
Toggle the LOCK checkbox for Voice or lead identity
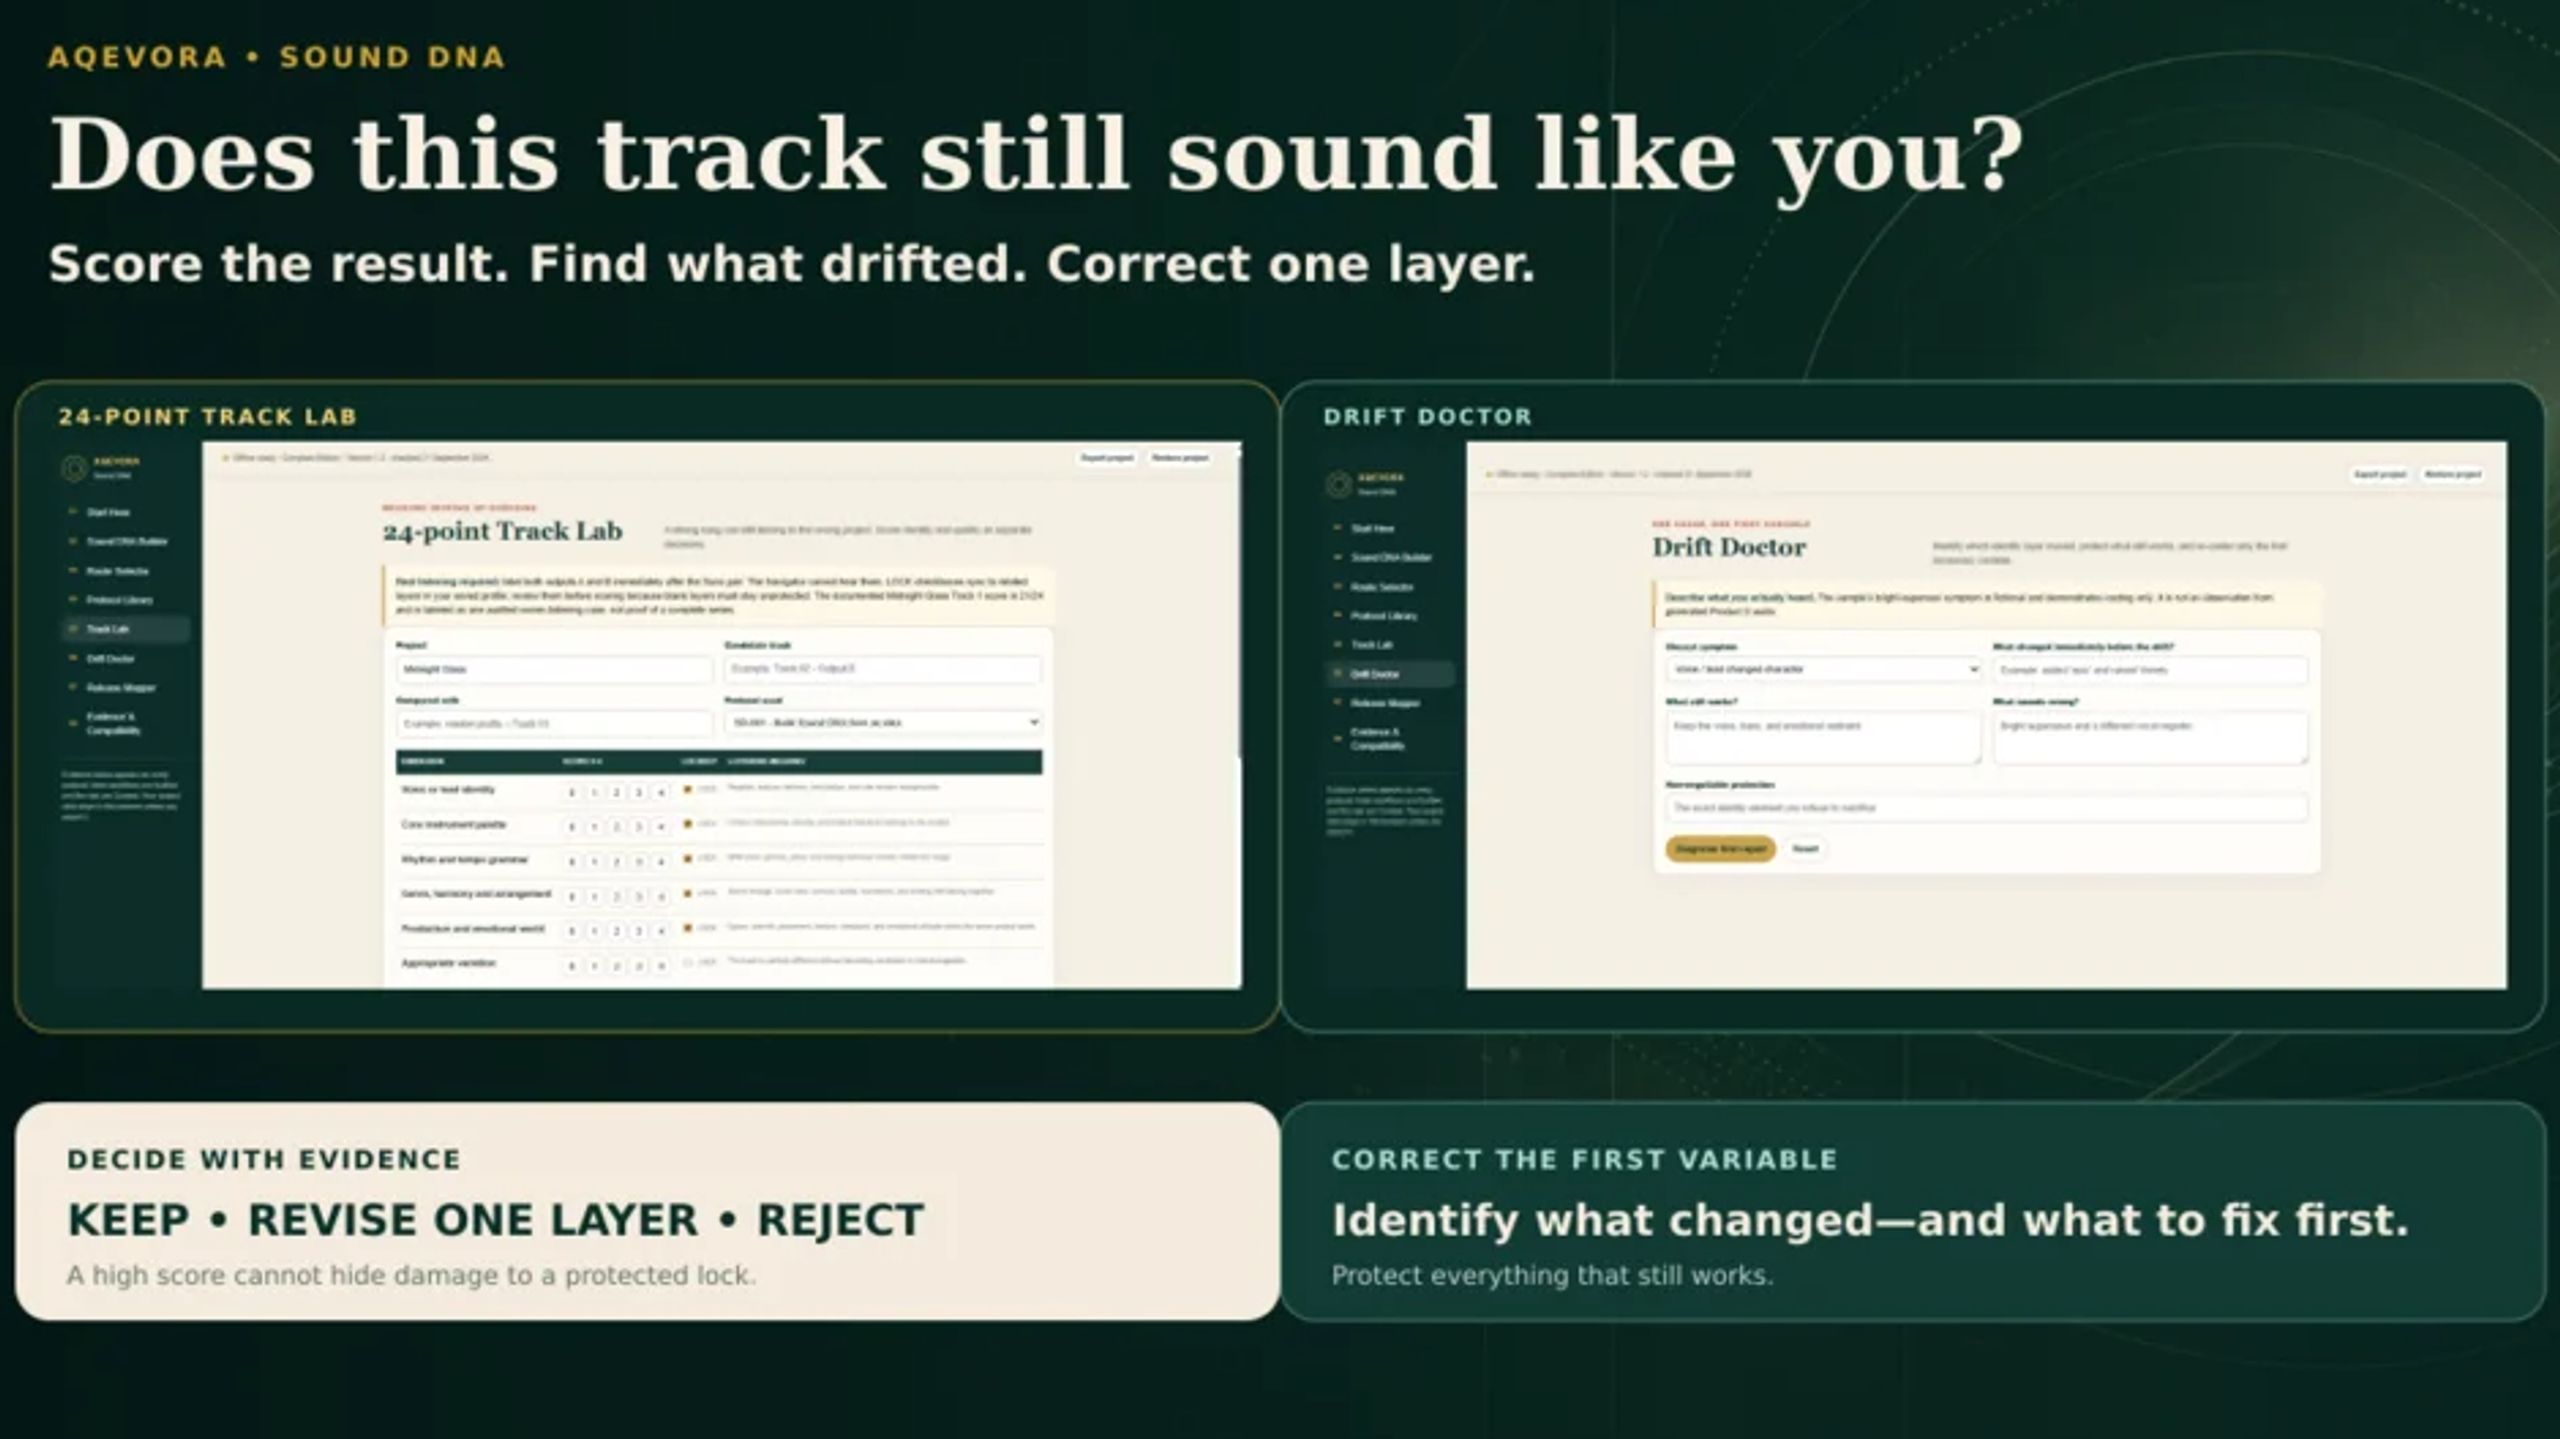[x=687, y=789]
